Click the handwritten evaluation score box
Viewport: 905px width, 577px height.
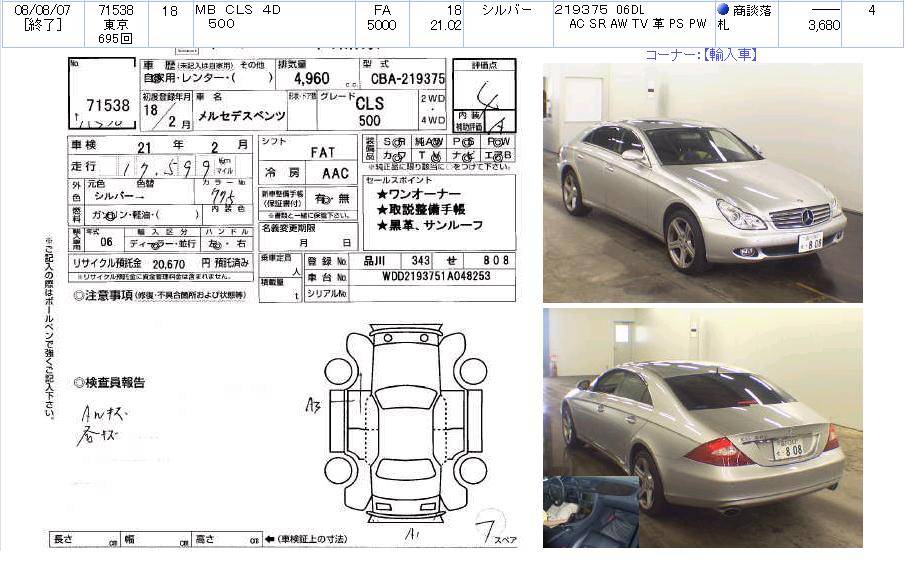[484, 90]
